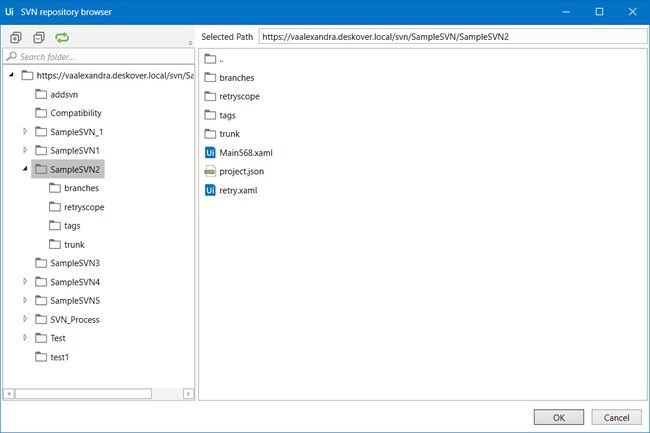Click the tree's horizontal scrollbar left arrow
This screenshot has height=433, width=650.
coord(9,393)
